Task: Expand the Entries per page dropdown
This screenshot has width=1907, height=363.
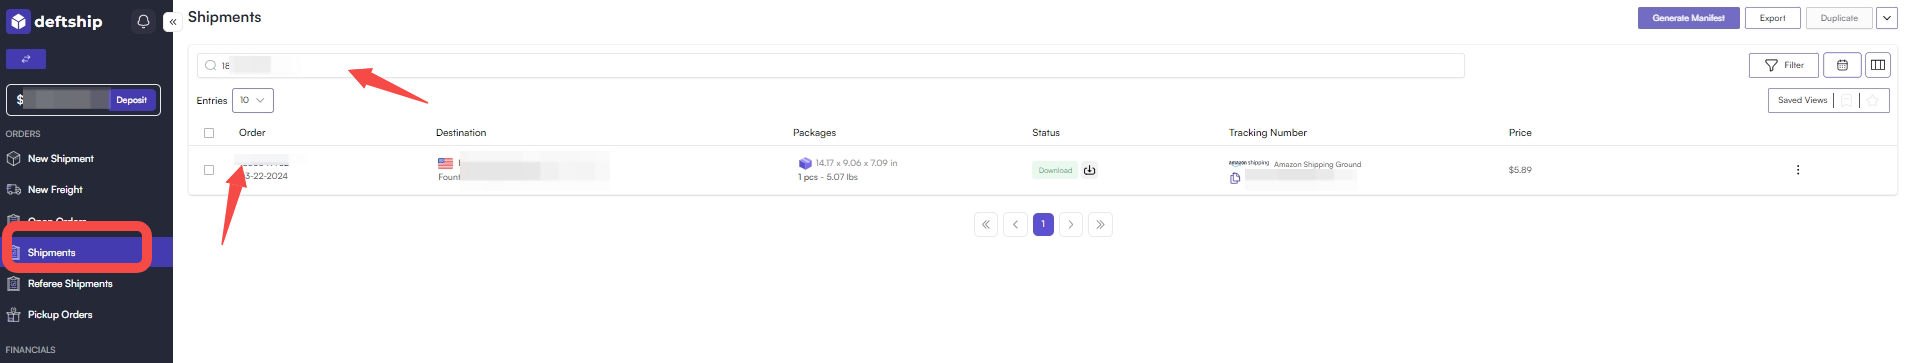Action: point(253,100)
